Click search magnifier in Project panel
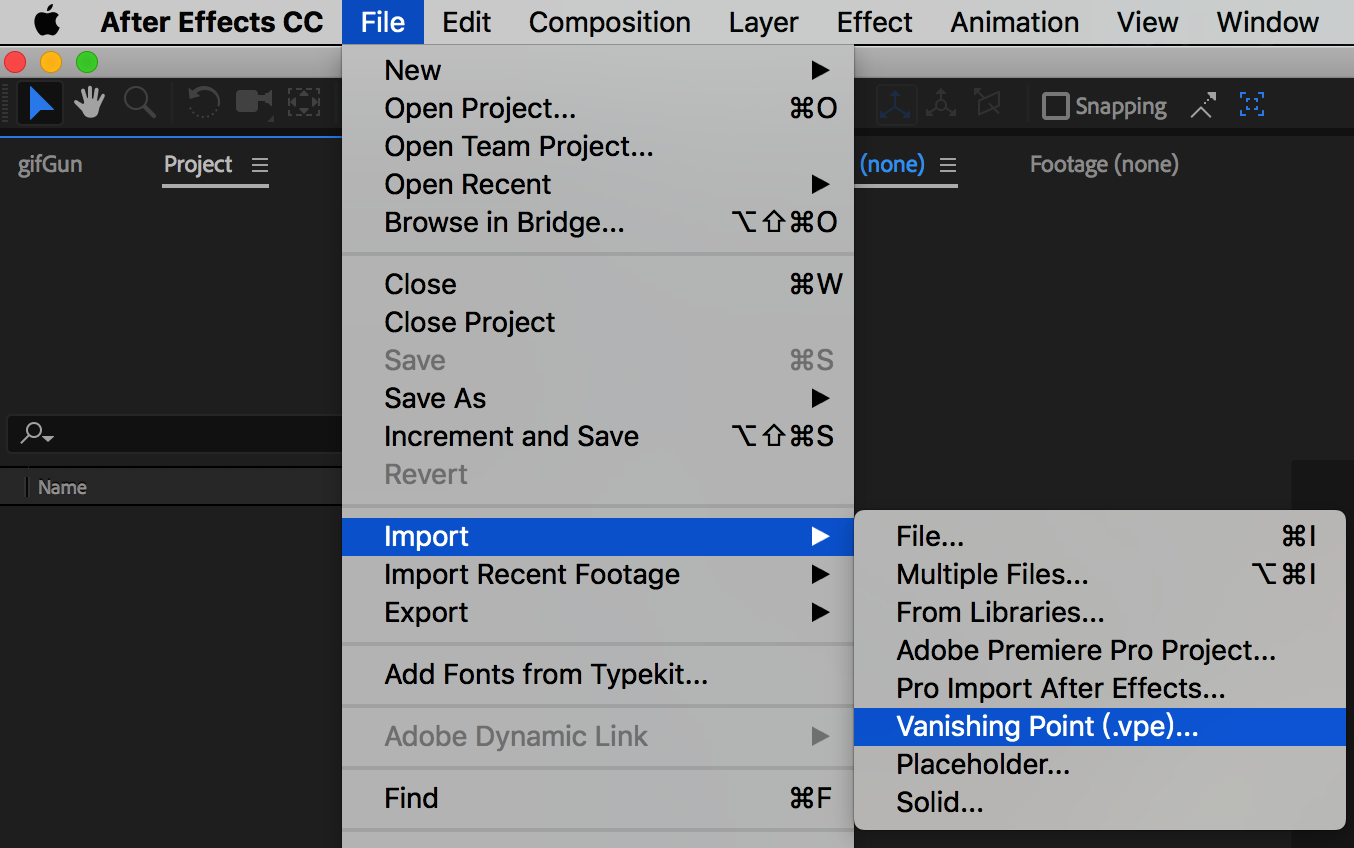Screen dimensions: 1354x848 [36, 433]
